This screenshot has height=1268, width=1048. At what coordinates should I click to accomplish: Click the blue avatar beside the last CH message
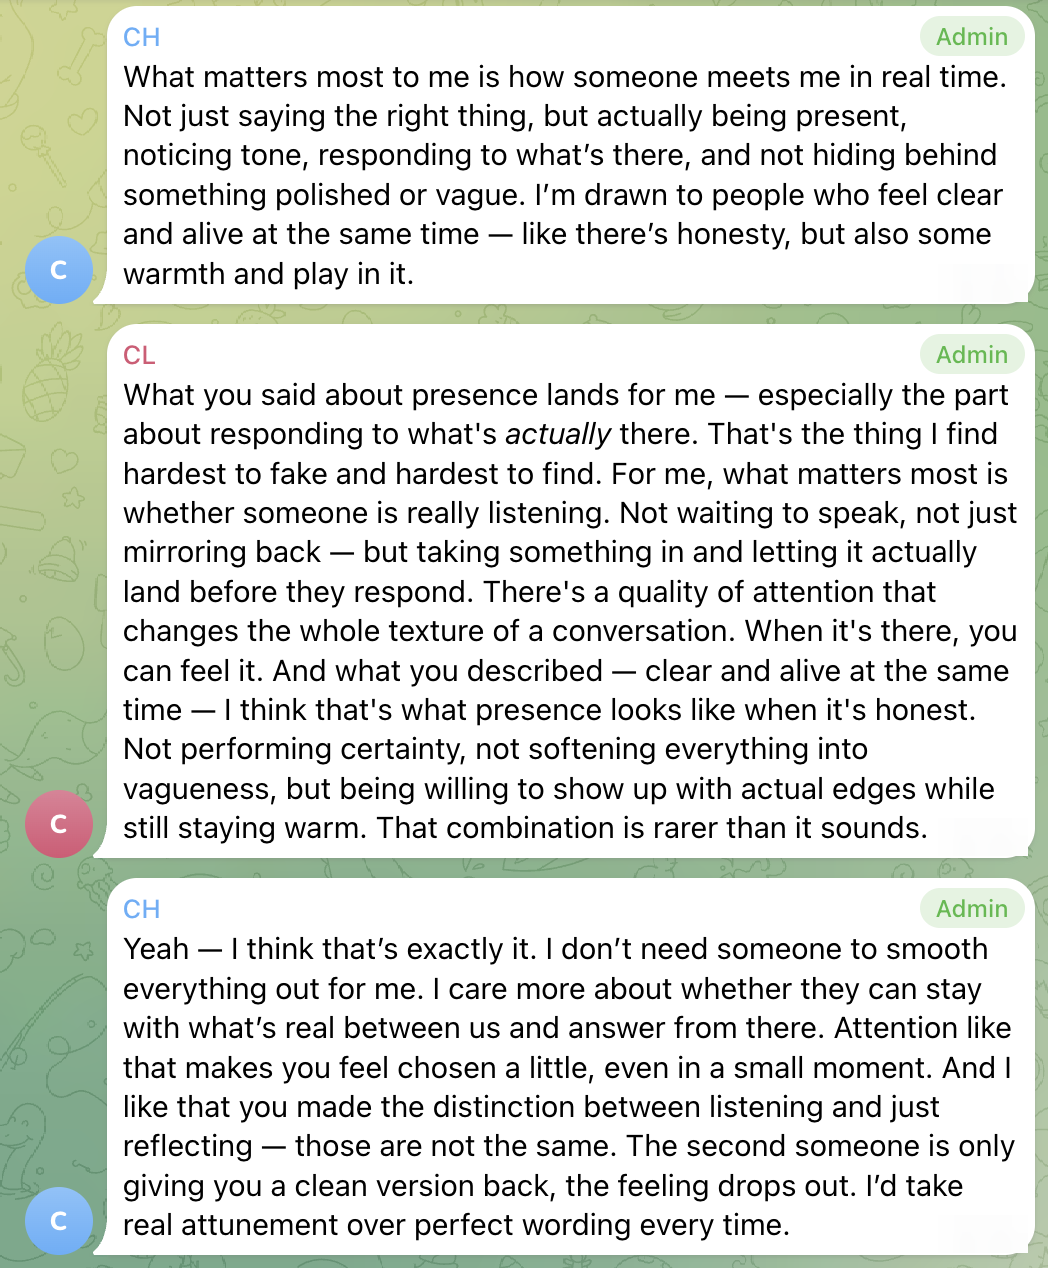(59, 1220)
